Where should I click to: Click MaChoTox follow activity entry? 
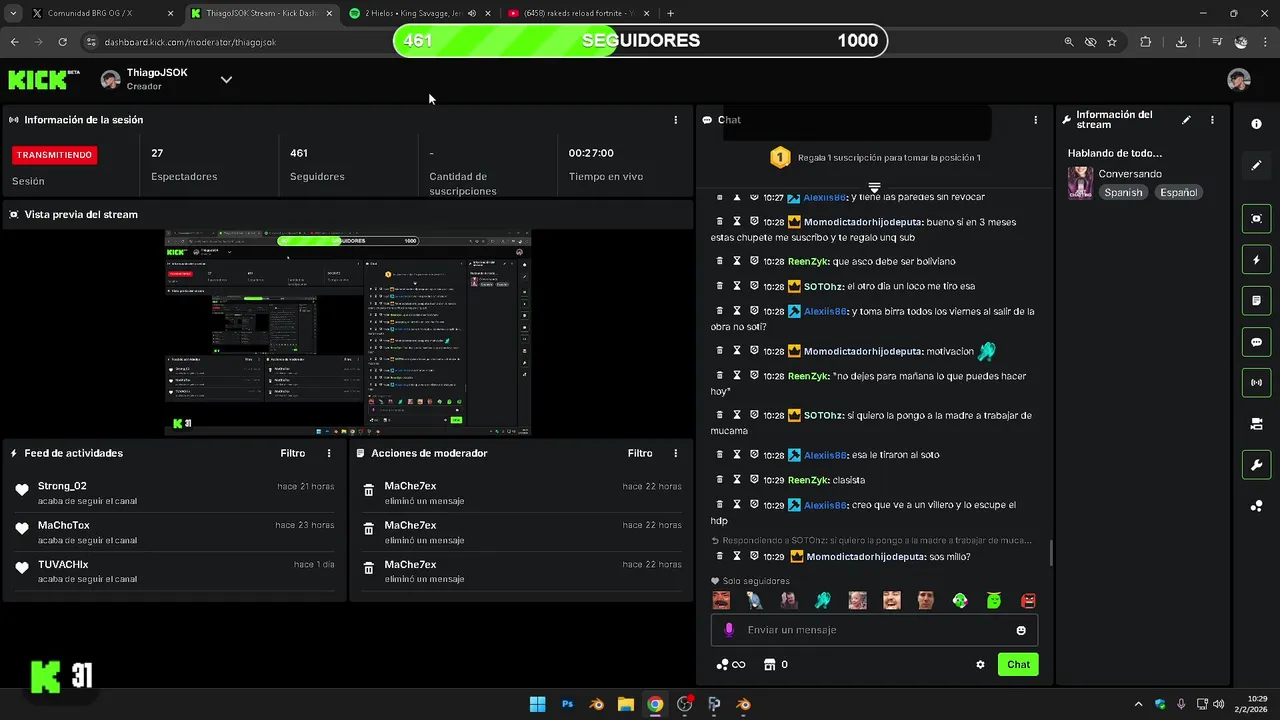(174, 532)
